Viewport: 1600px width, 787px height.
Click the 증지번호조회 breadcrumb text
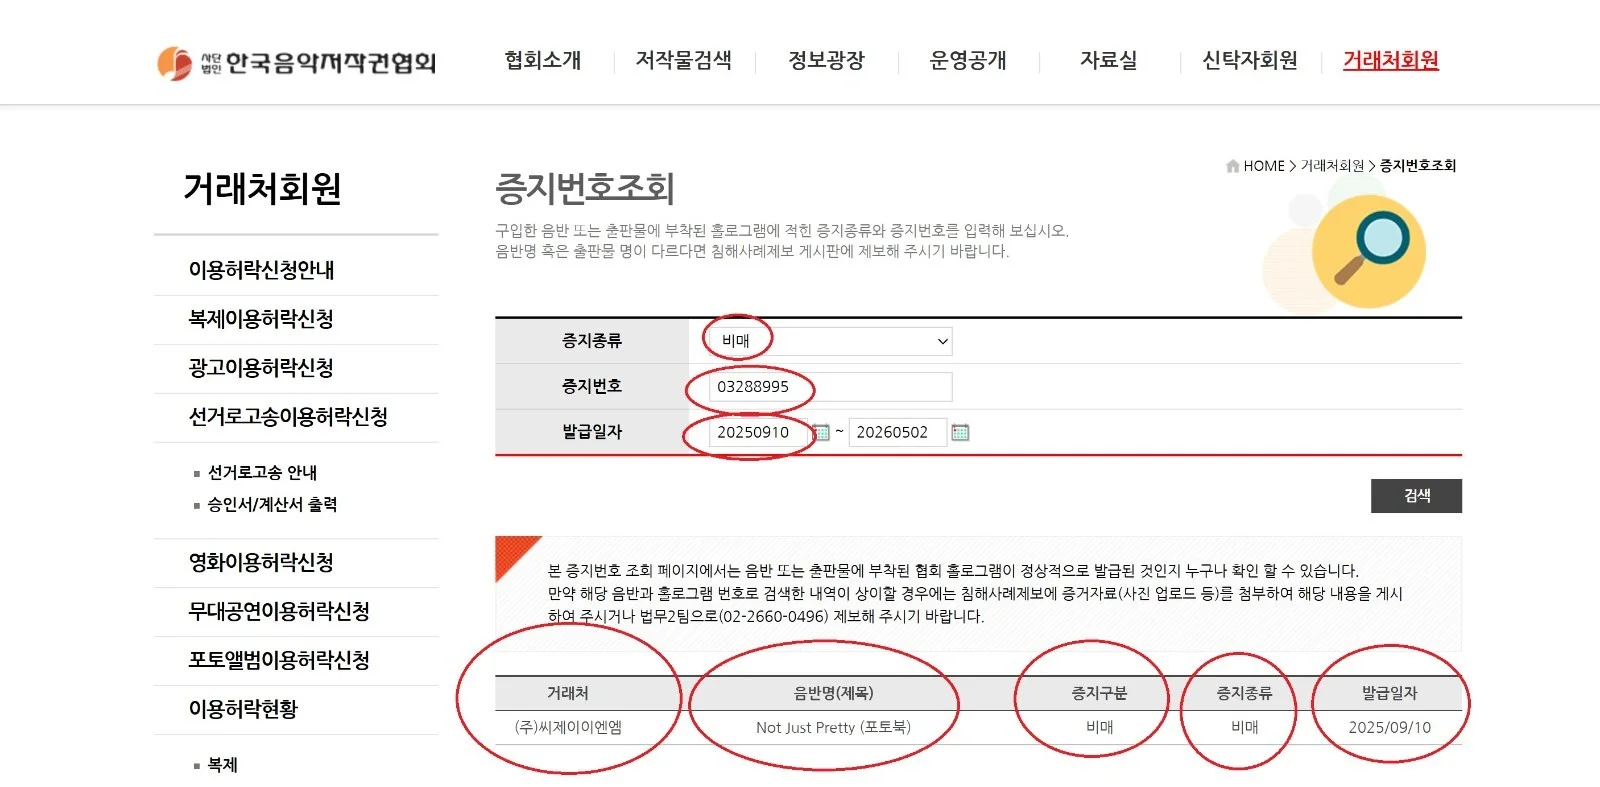point(1418,166)
